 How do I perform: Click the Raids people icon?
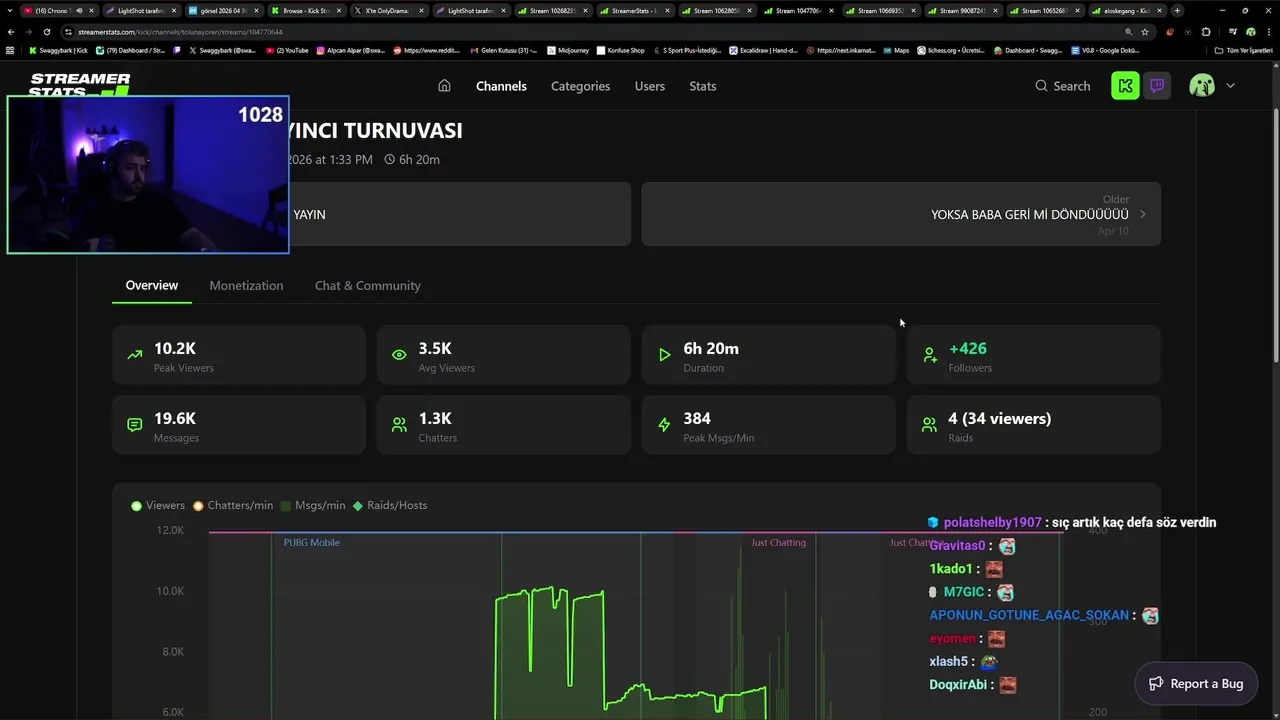(929, 425)
